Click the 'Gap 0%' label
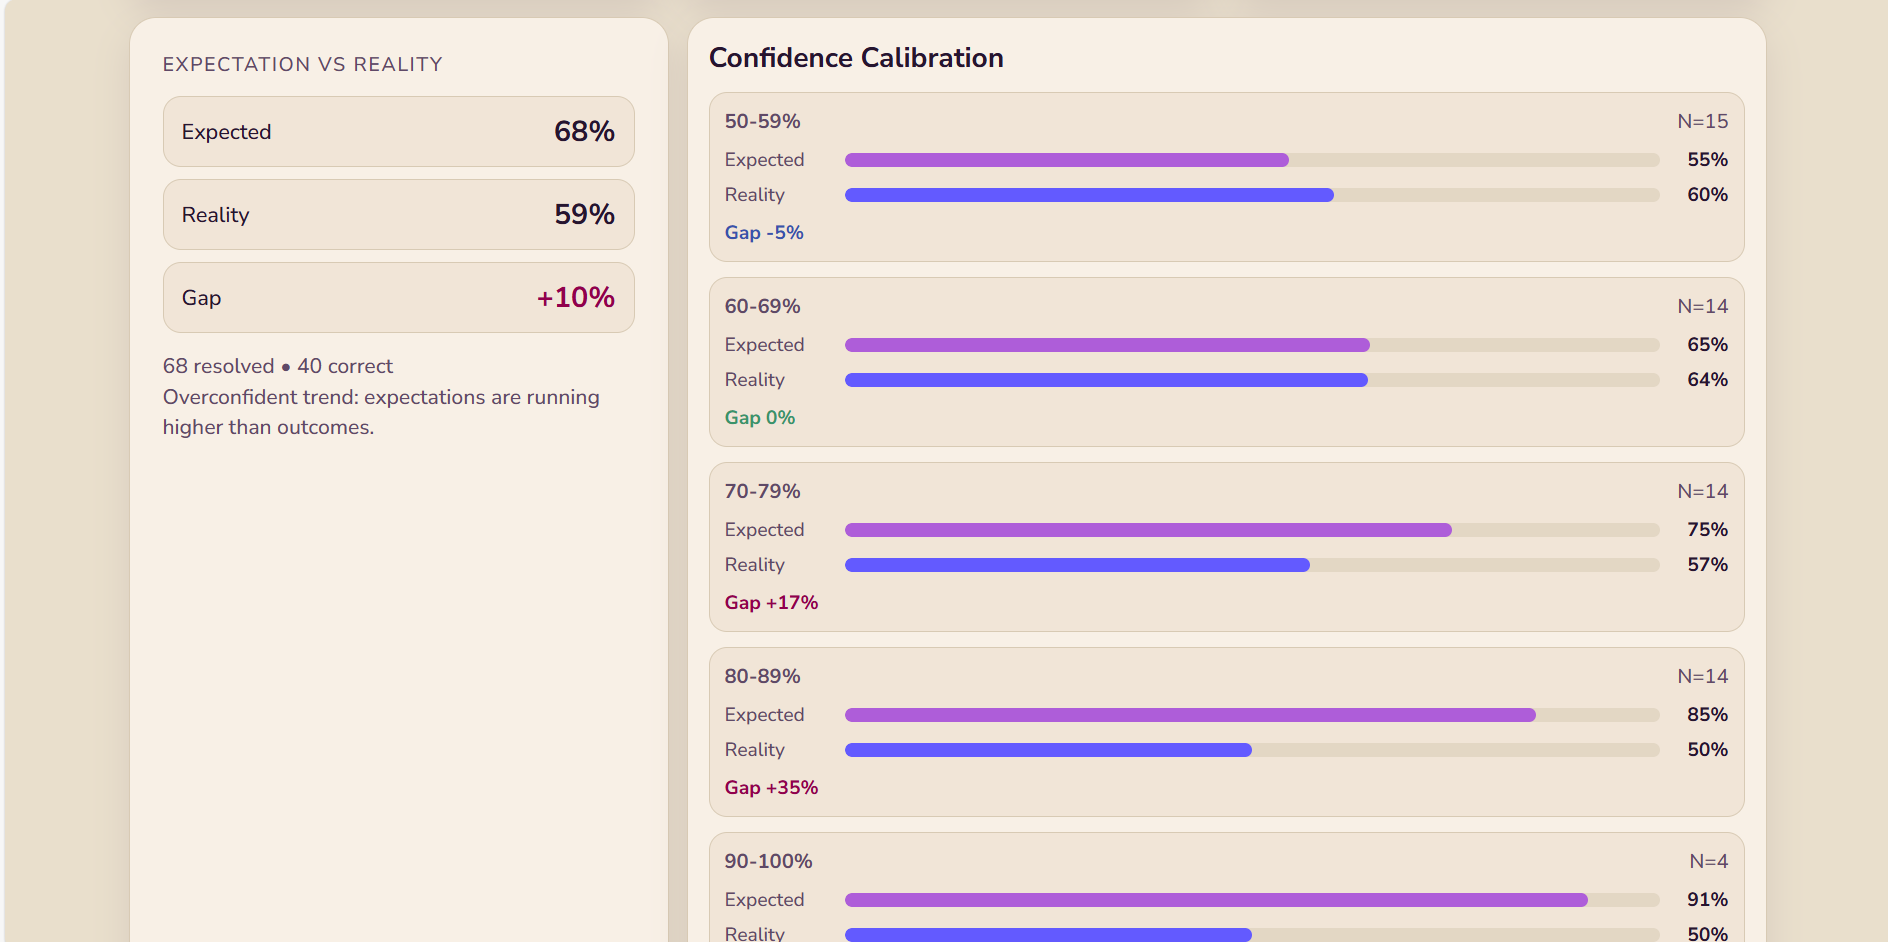This screenshot has height=942, width=1888. 760,417
